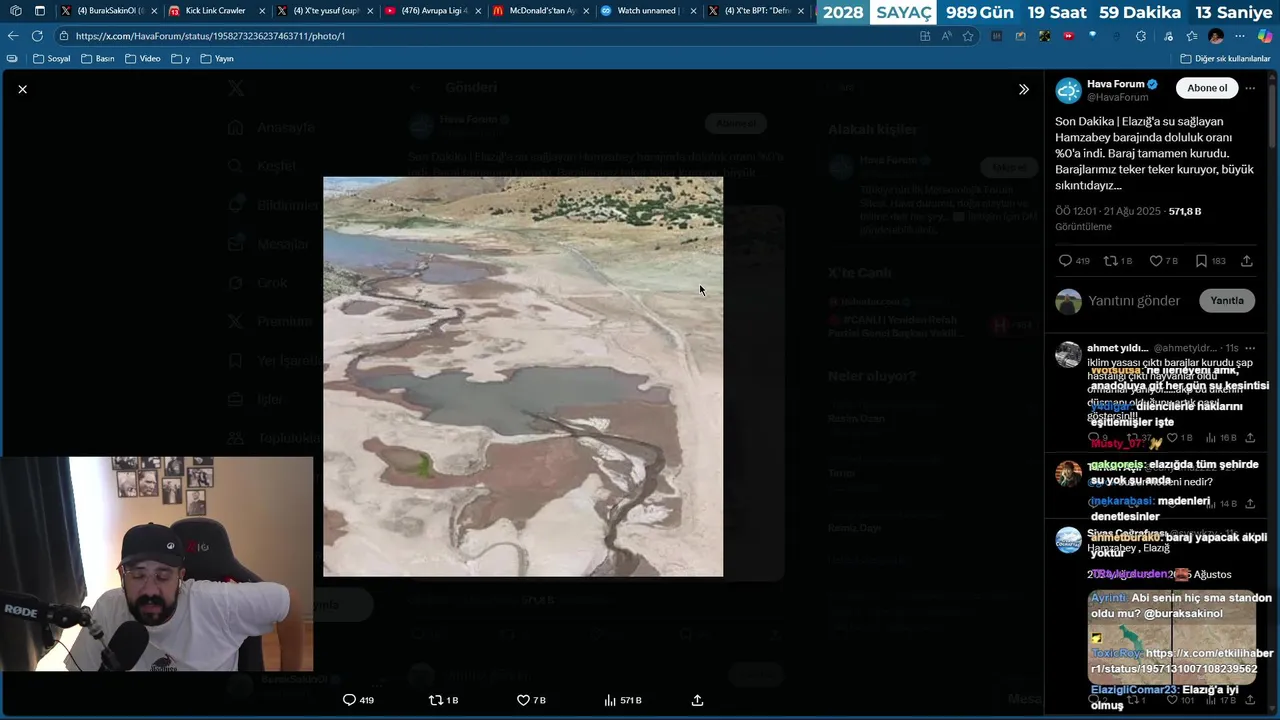
Task: Open the three-dot menu on ahmet yıldı reply
Action: pos(1250,348)
